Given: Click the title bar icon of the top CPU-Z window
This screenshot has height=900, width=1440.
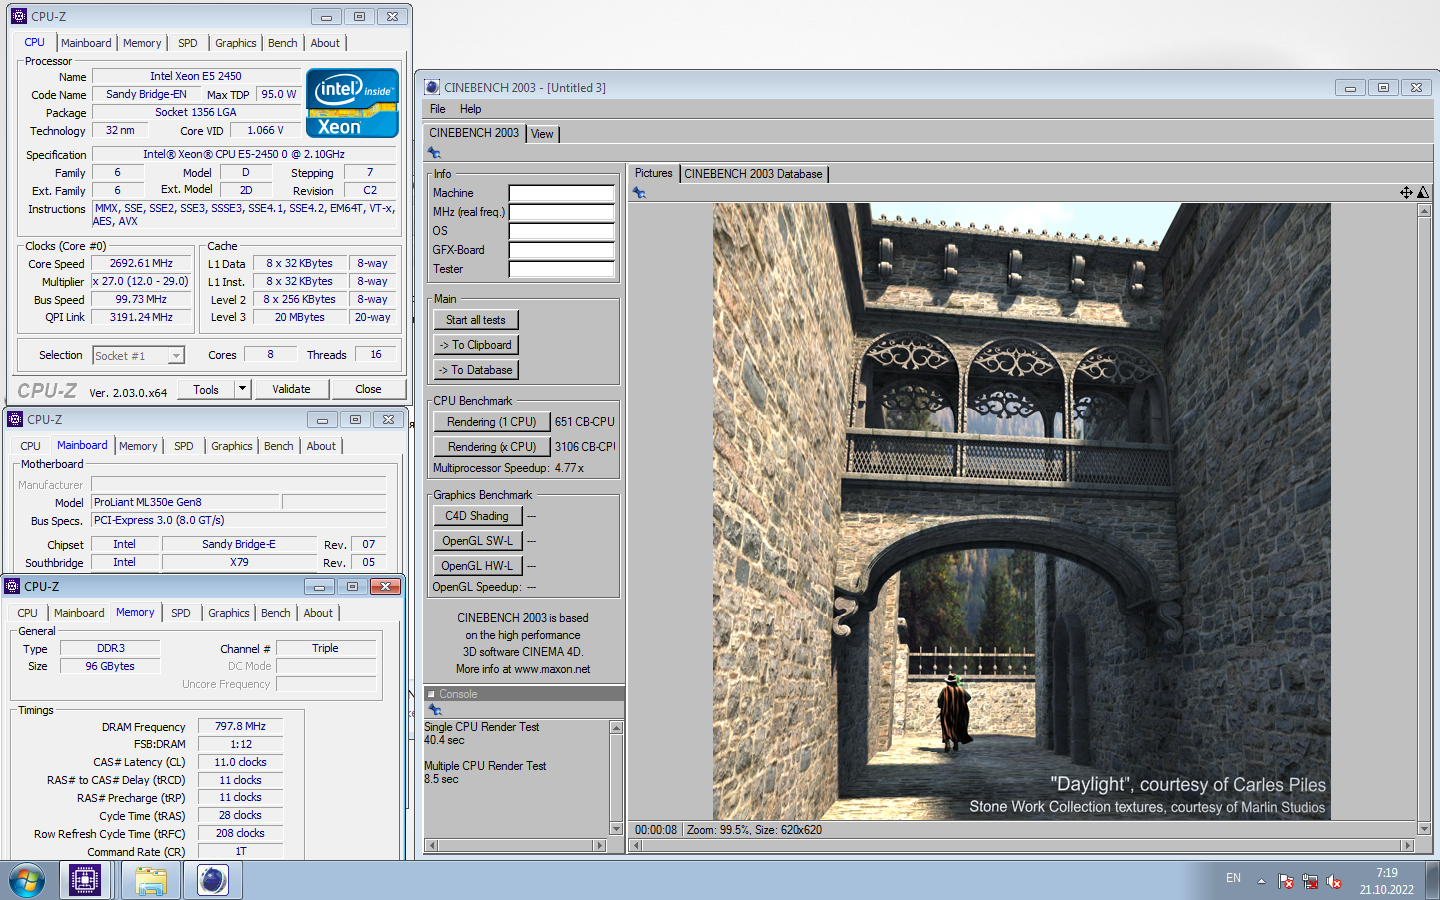Looking at the screenshot, I should point(19,16).
